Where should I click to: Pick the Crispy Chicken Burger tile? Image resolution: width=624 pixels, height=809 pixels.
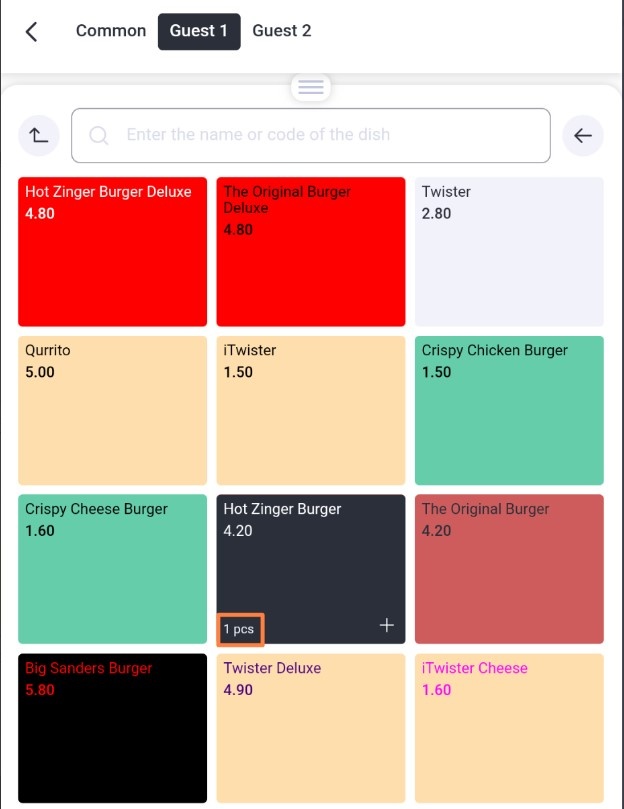509,410
